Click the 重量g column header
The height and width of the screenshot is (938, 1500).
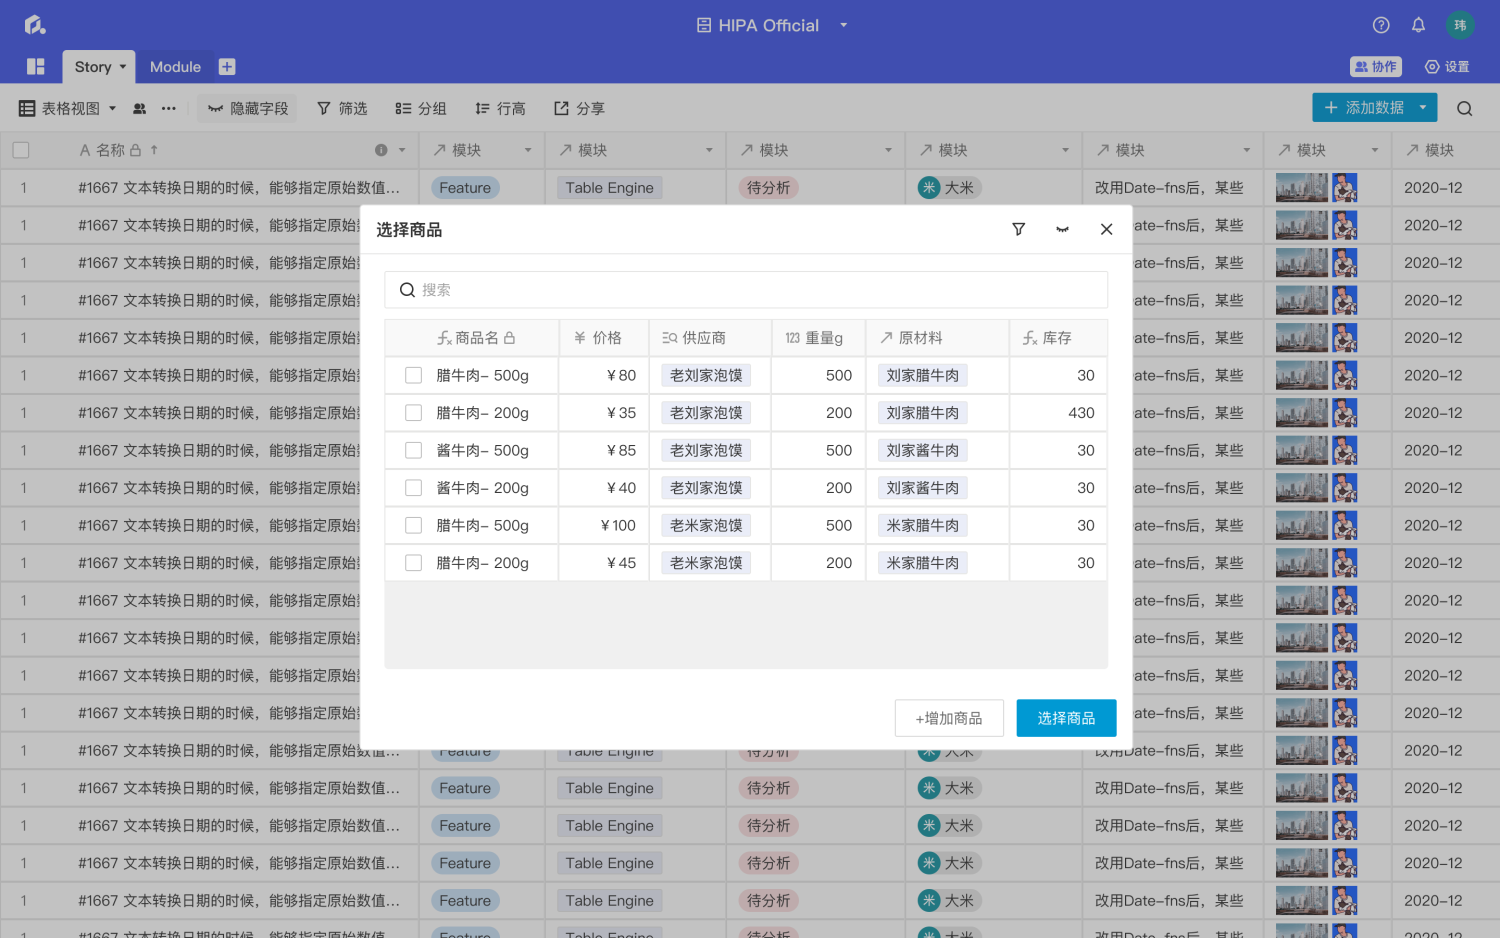click(819, 338)
